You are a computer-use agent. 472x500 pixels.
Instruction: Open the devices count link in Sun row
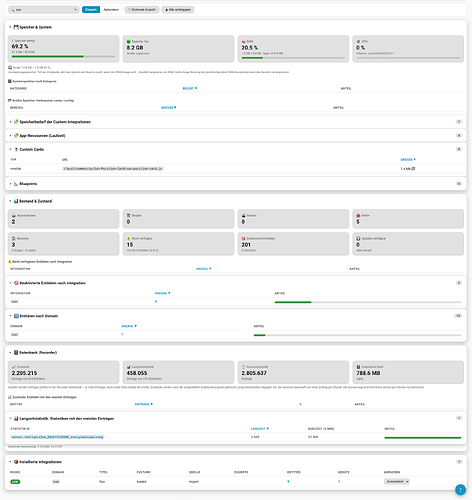(x=339, y=482)
